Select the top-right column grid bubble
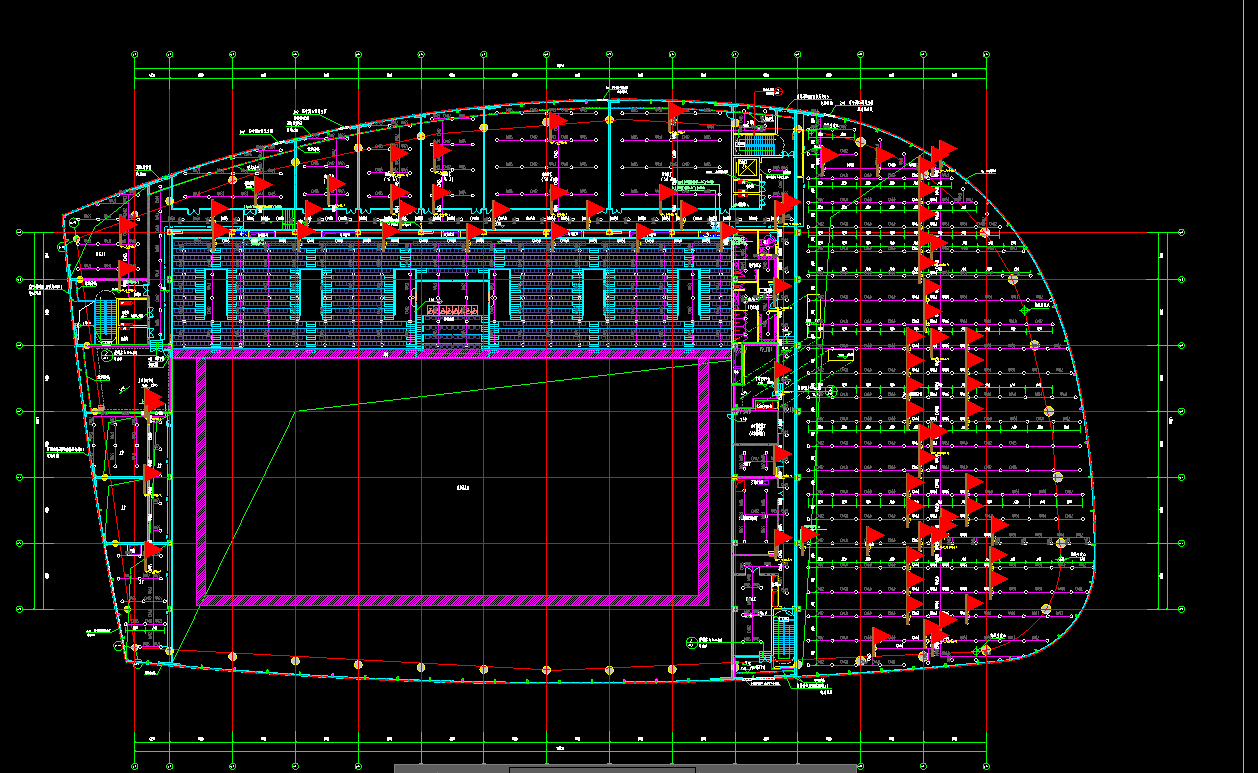The width and height of the screenshot is (1258, 773). (x=986, y=52)
